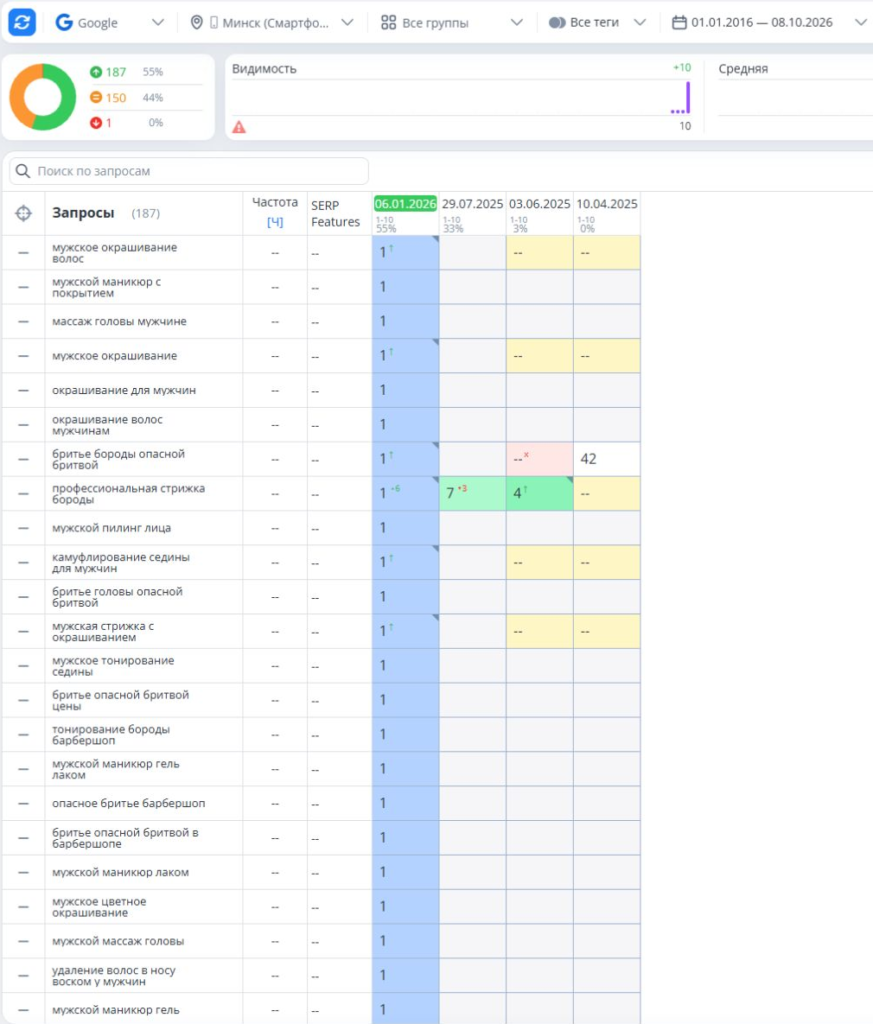The width and height of the screenshot is (873, 1024).
Task: Select the 06.01.2026 date column header
Action: click(405, 204)
